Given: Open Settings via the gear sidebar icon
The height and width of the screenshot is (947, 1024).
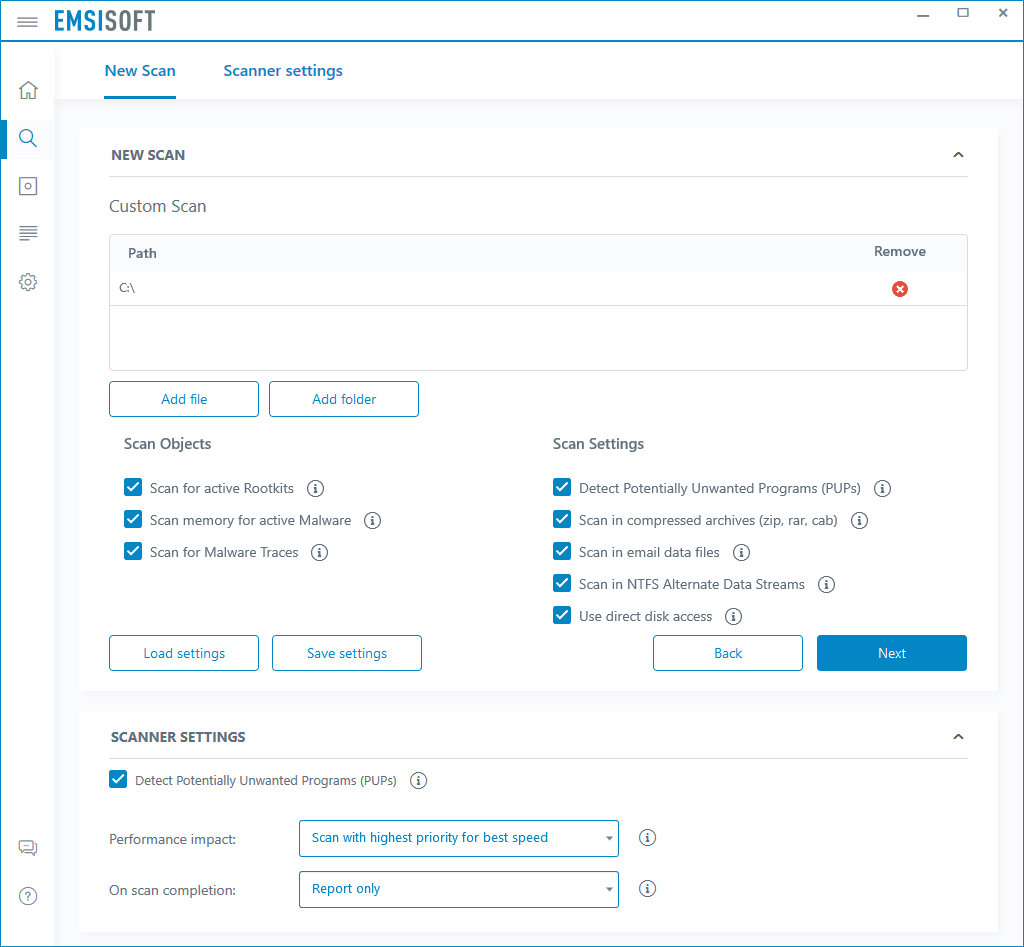Looking at the screenshot, I should point(28,282).
